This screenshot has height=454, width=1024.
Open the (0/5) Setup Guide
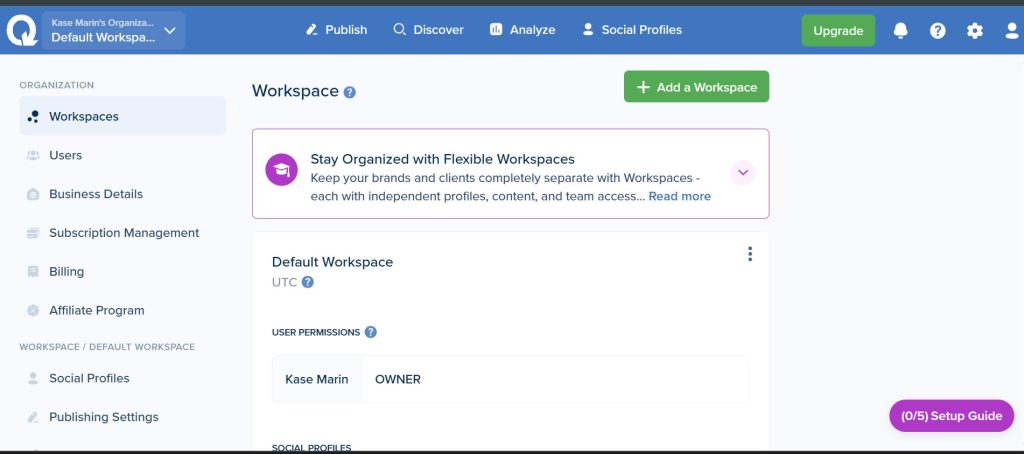pos(952,416)
